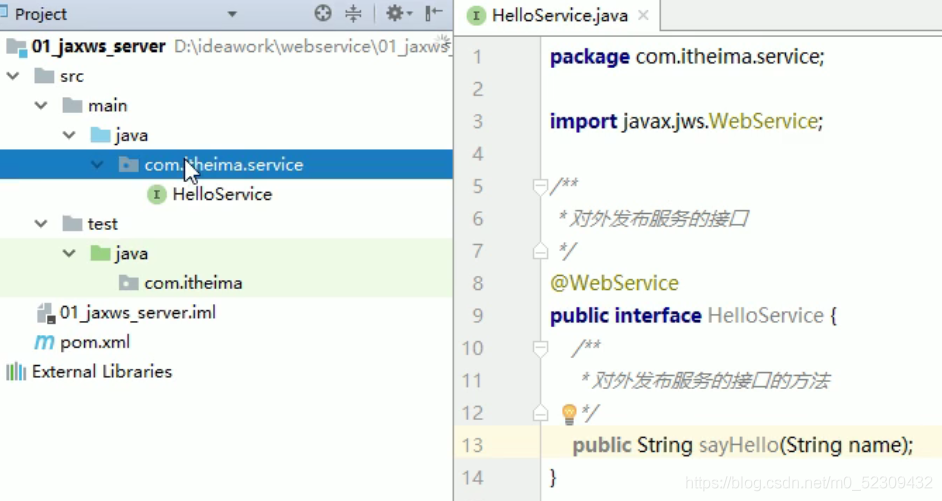Image resolution: width=942 pixels, height=501 pixels.
Task: Select the com.itheima package under test
Action: [193, 283]
